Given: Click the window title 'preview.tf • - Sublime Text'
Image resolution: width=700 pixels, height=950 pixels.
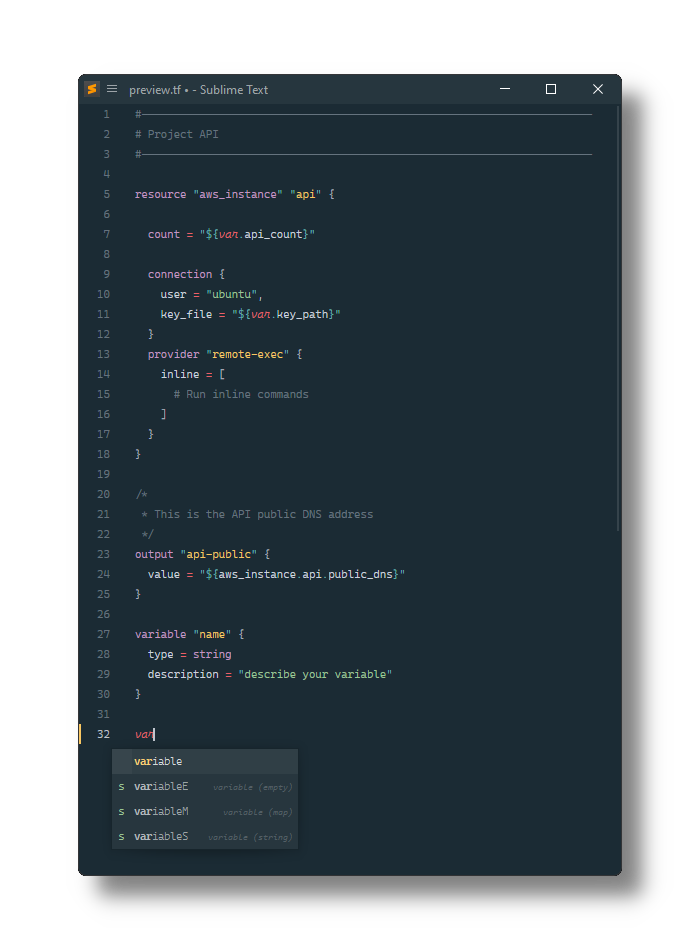Looking at the screenshot, I should coord(198,90).
